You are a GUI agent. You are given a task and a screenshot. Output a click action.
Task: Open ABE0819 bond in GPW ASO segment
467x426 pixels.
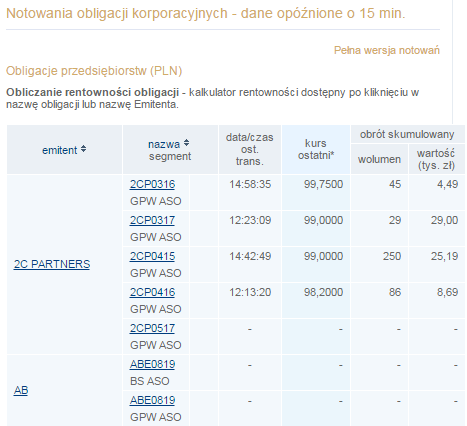click(x=152, y=400)
